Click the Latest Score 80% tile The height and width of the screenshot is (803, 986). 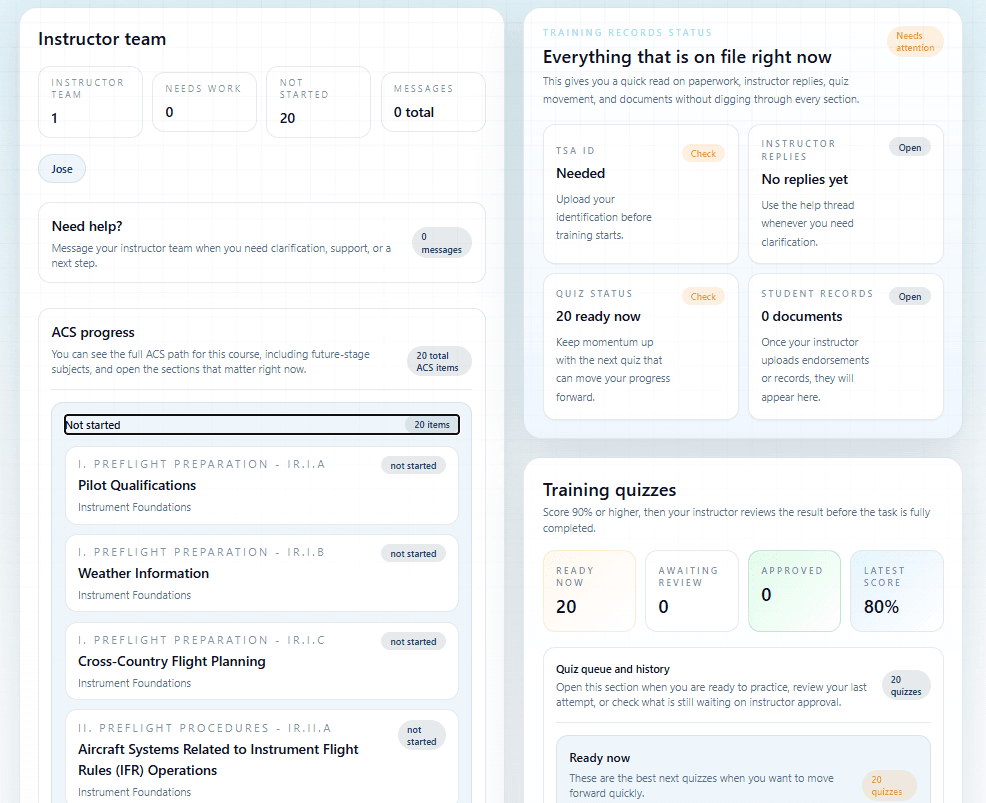point(897,591)
